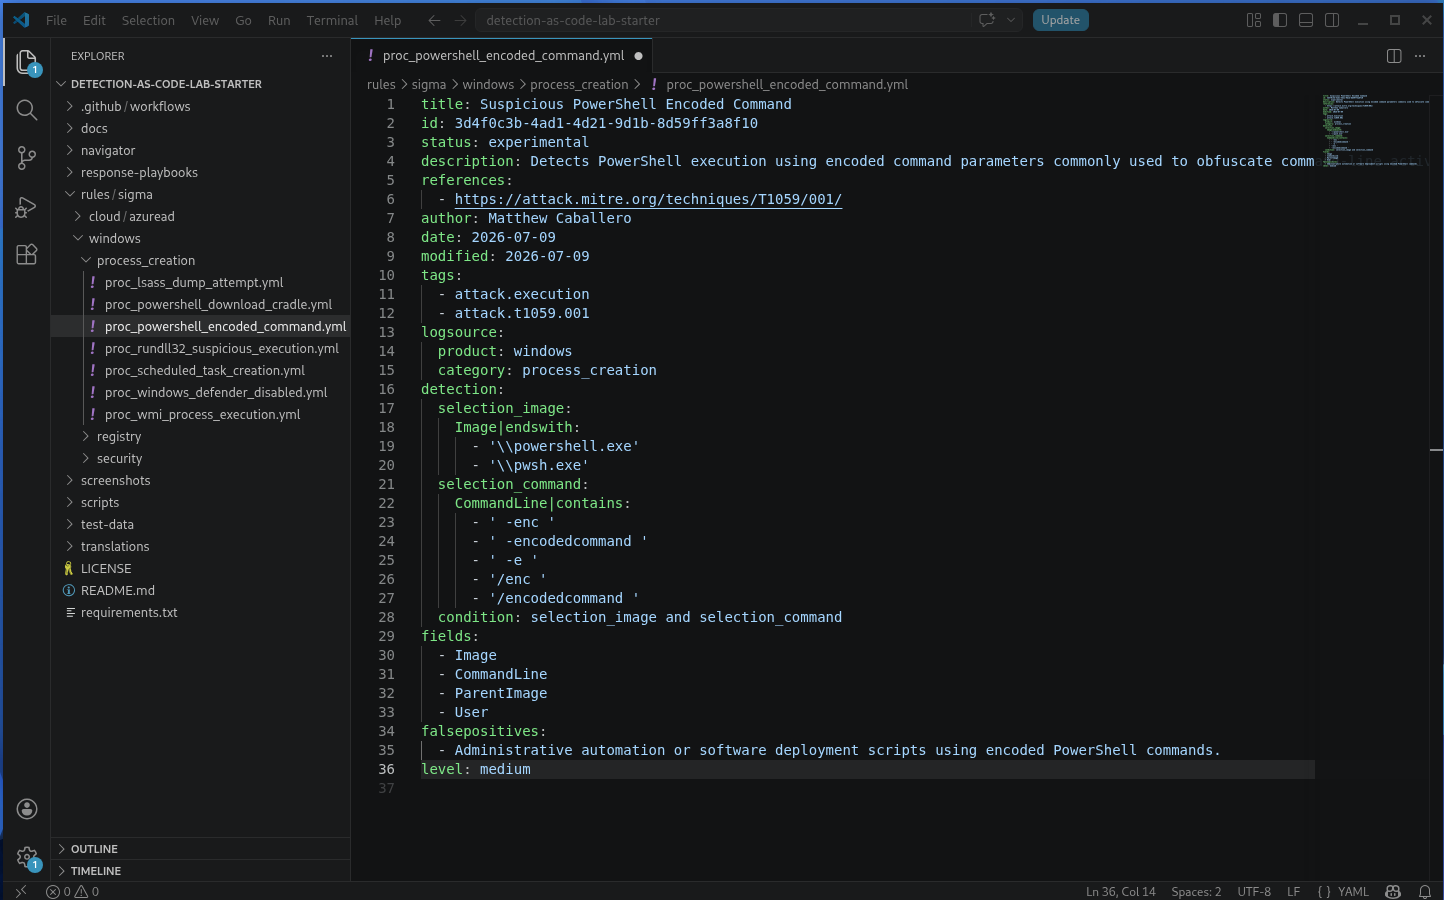Open the notifications bell in status bar

(1425, 892)
